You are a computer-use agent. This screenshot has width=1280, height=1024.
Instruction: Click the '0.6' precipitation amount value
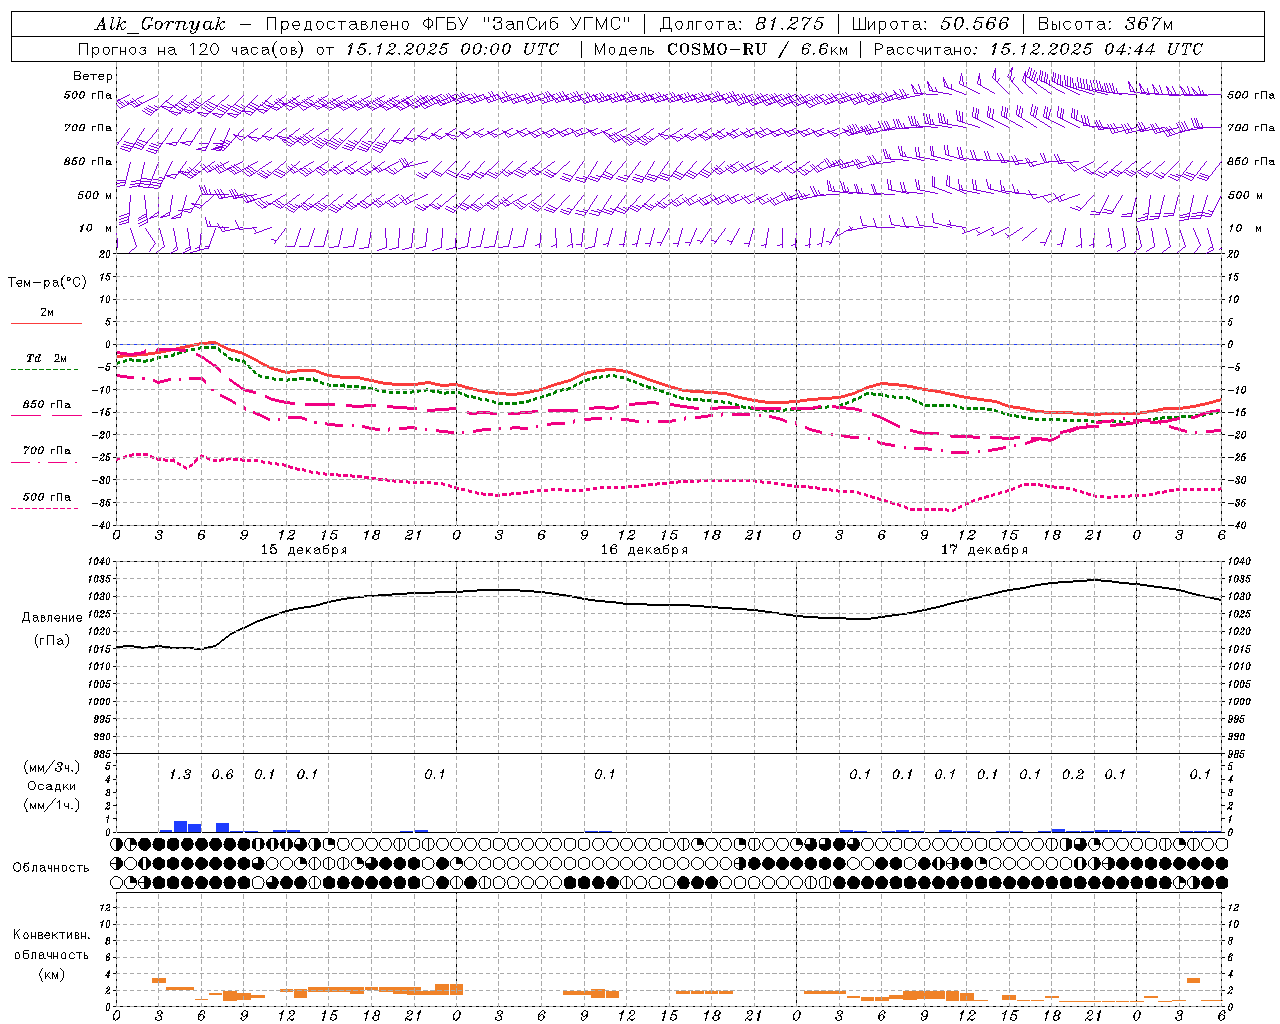[x=222, y=775]
